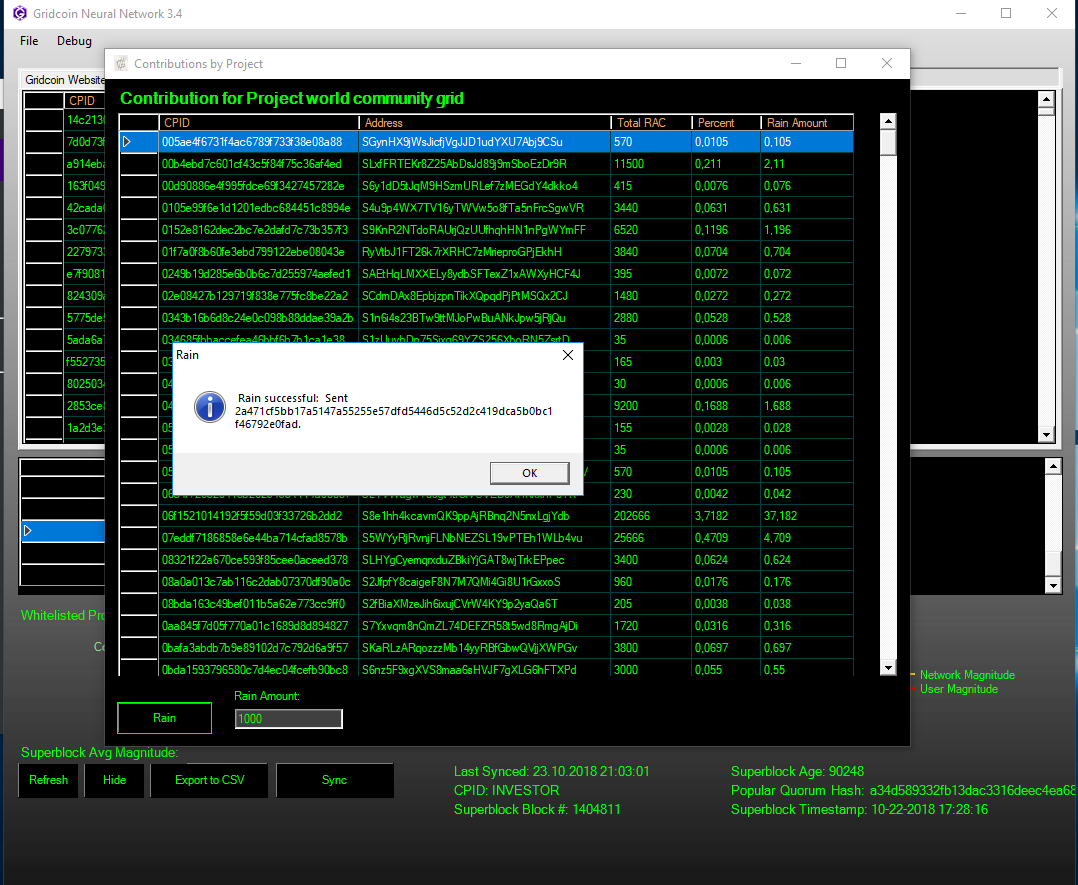
Task: Click the Popular Quorum Hash text
Action: tap(903, 790)
